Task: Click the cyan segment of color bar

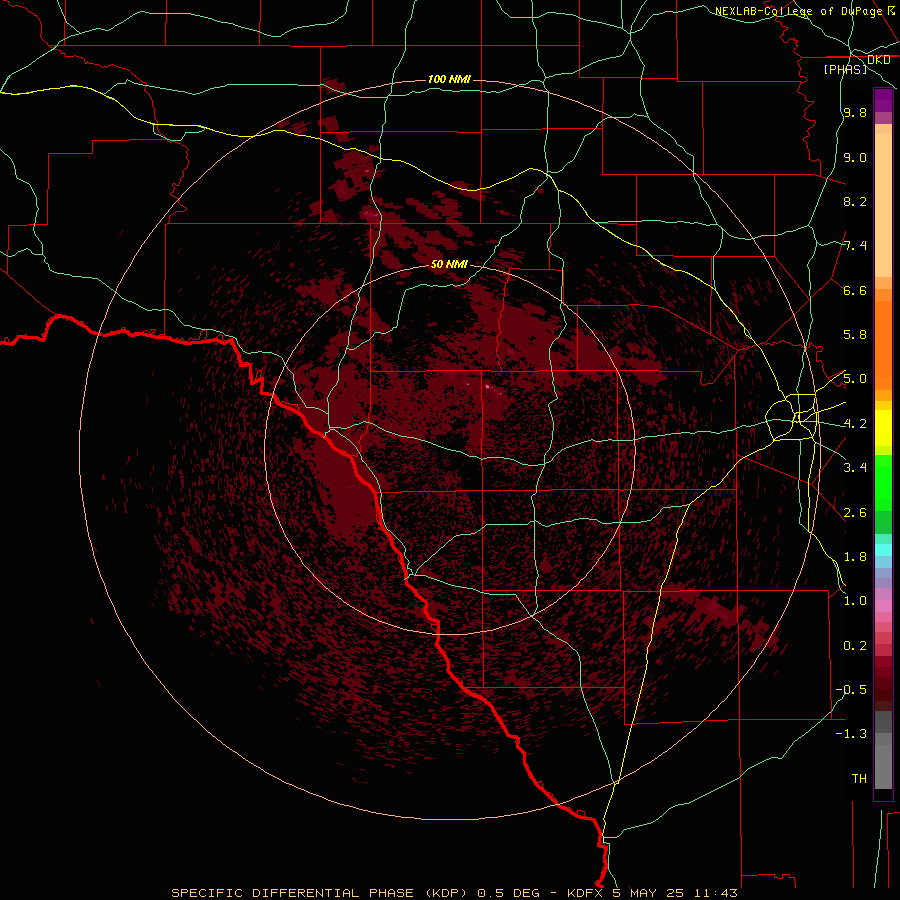Action: (x=883, y=549)
